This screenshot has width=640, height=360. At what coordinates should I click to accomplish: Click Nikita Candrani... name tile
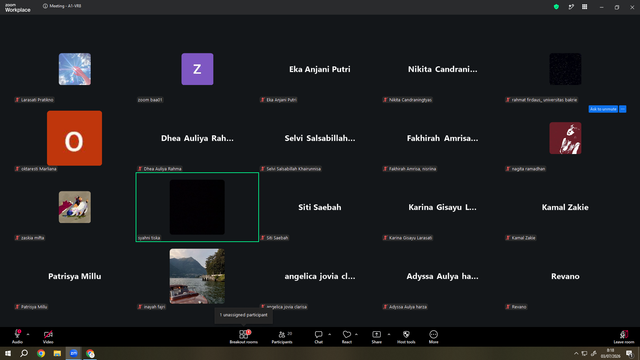pos(442,69)
